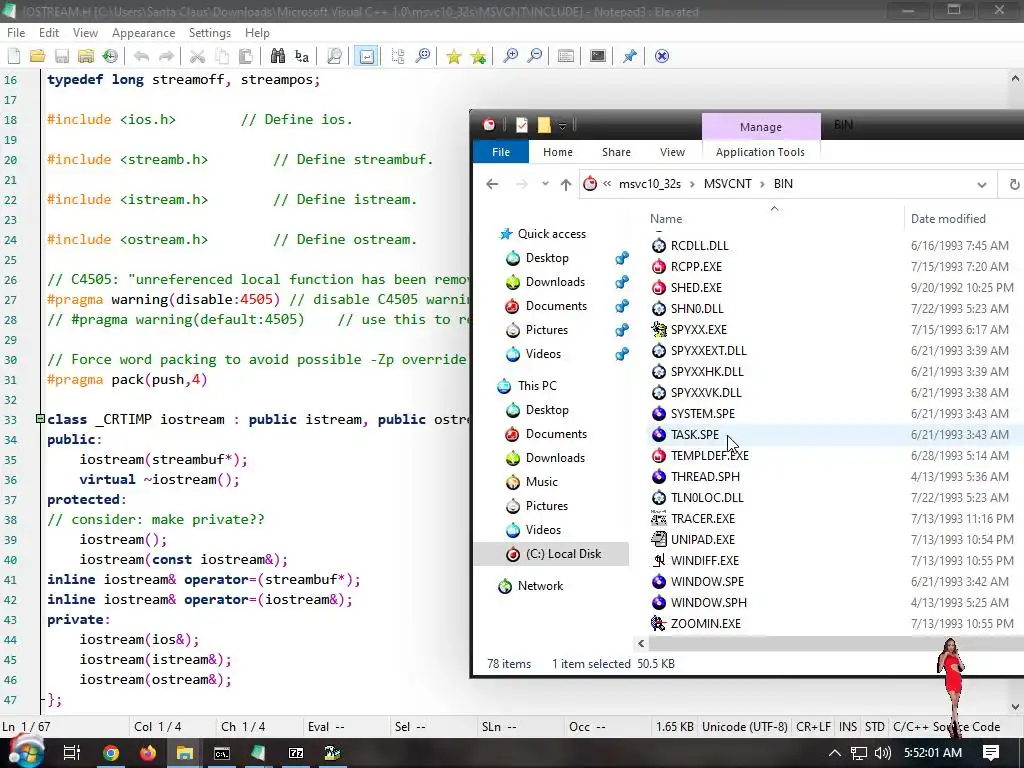
Task: Open Find with the binoculars icon
Action: [278, 56]
